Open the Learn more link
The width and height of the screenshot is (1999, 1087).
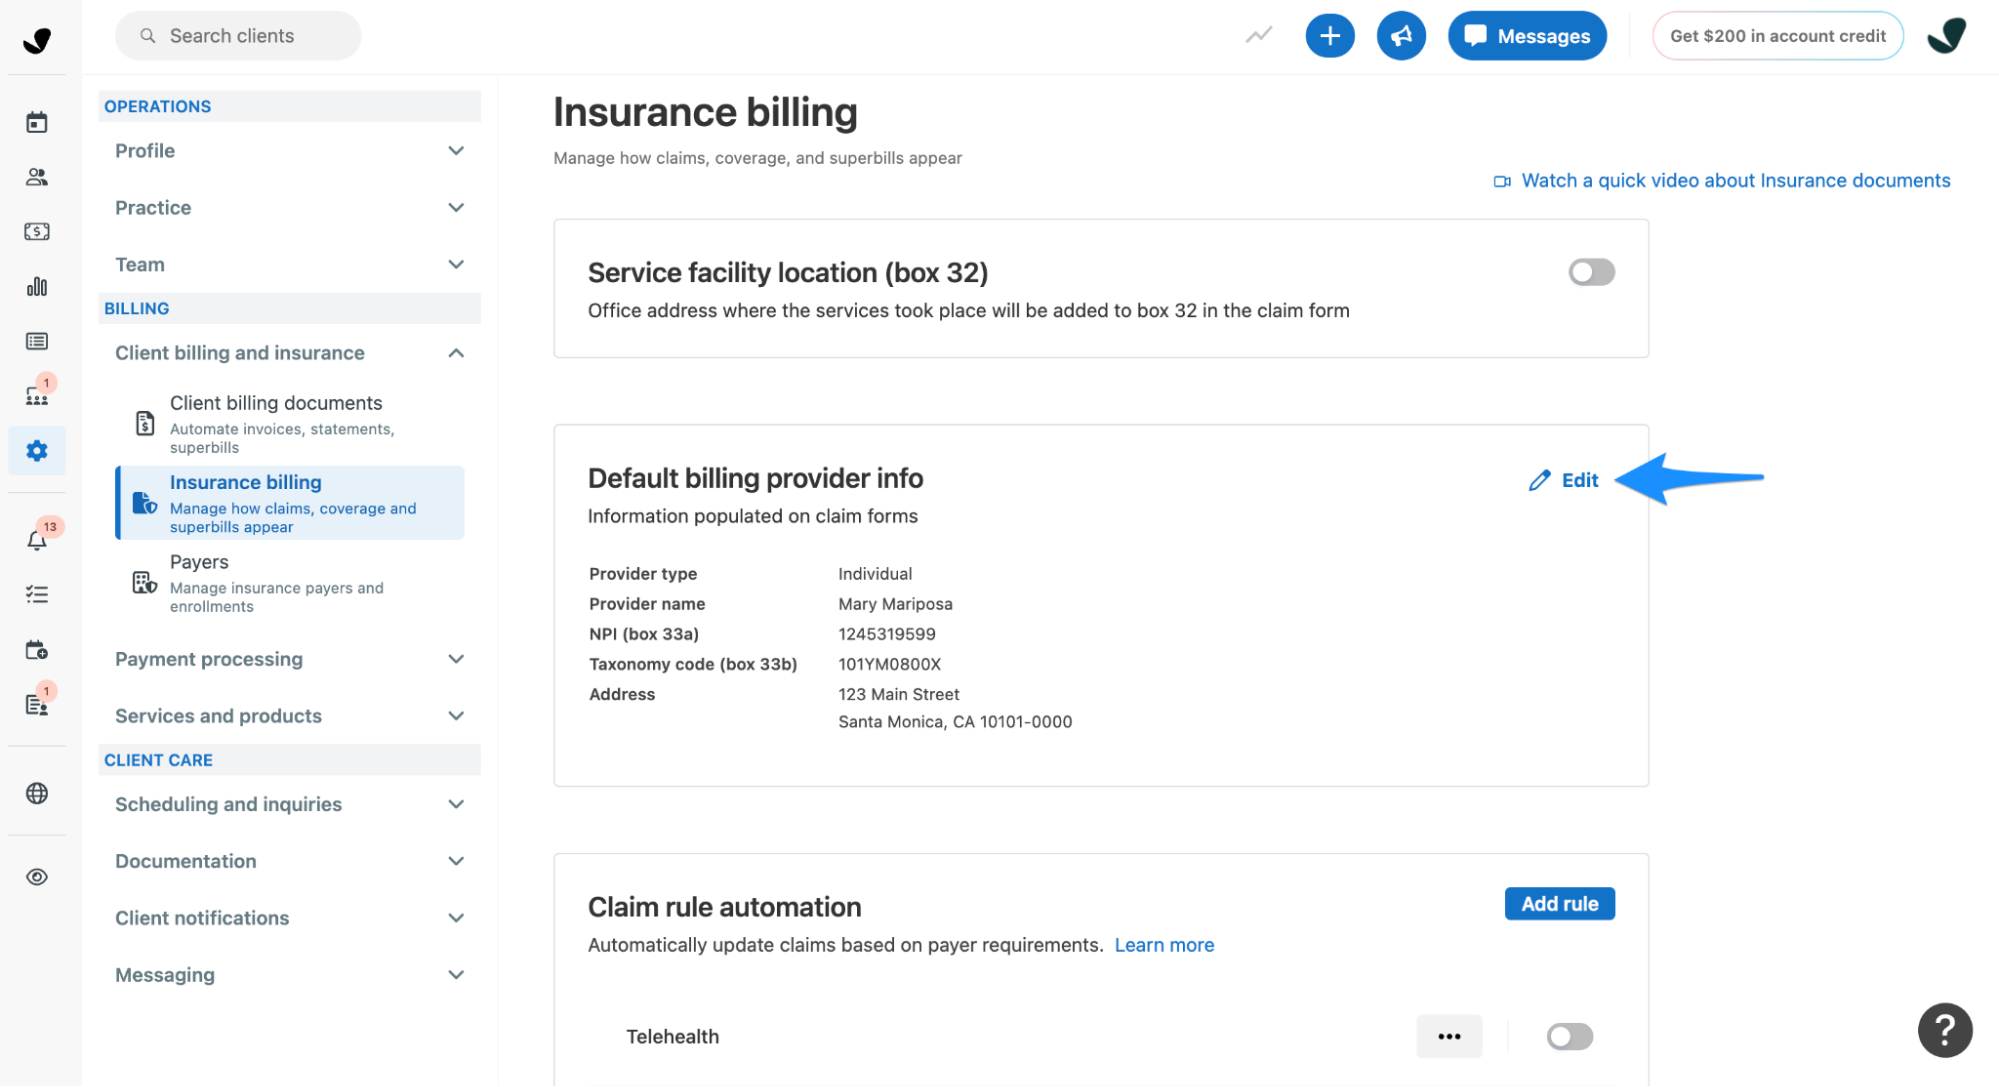[1164, 945]
